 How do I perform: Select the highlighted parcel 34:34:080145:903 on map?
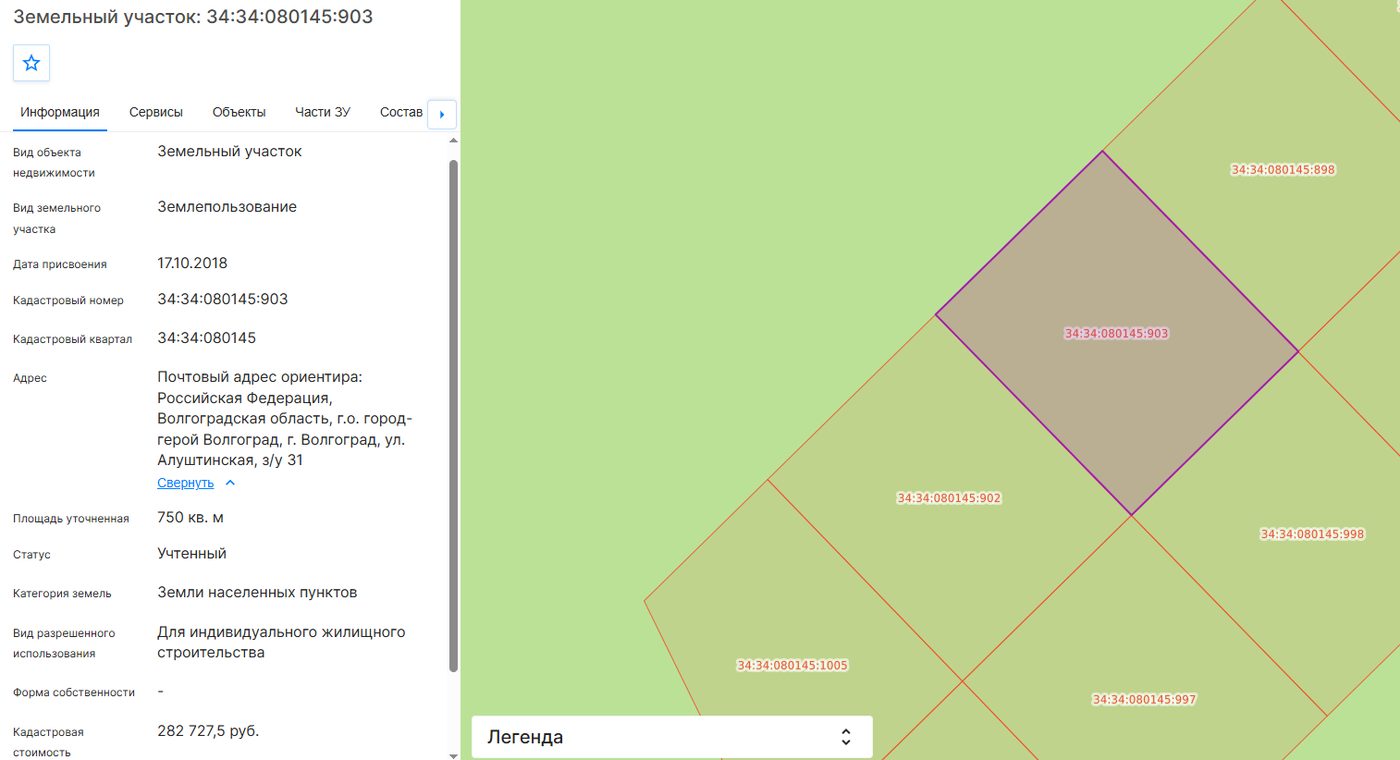(x=1116, y=334)
